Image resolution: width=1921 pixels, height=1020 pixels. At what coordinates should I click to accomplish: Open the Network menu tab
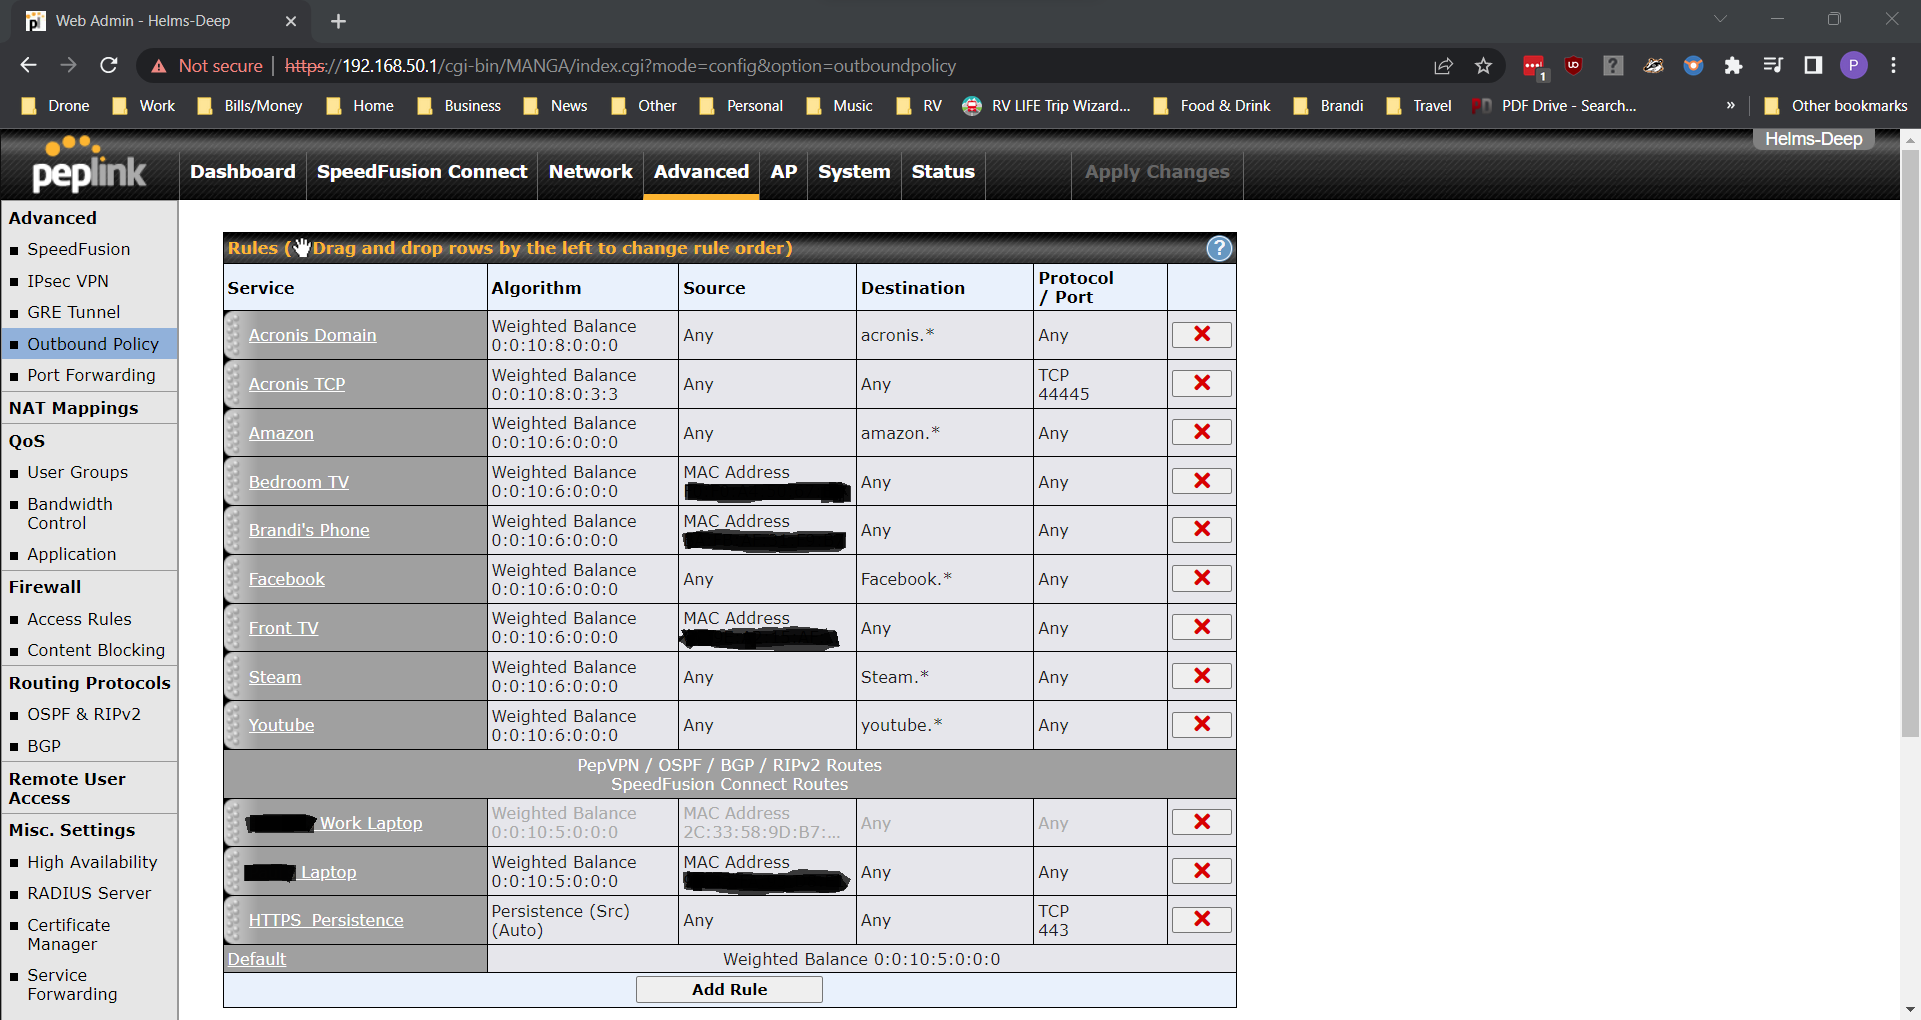[590, 172]
